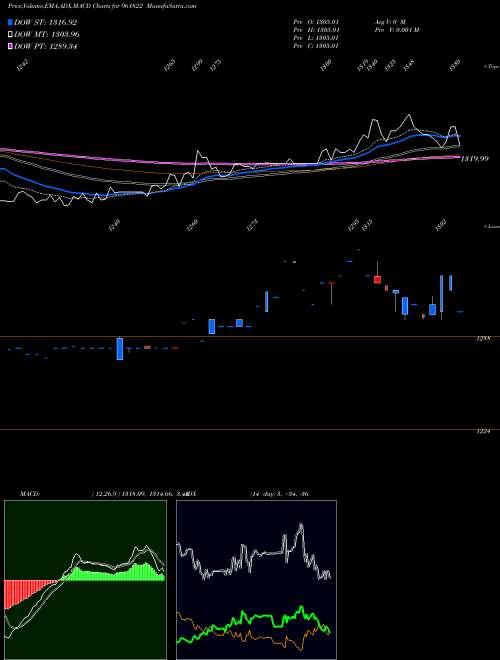
Task: Click inside the green MACD histogram panel
Action: pyautogui.click(x=85, y=580)
